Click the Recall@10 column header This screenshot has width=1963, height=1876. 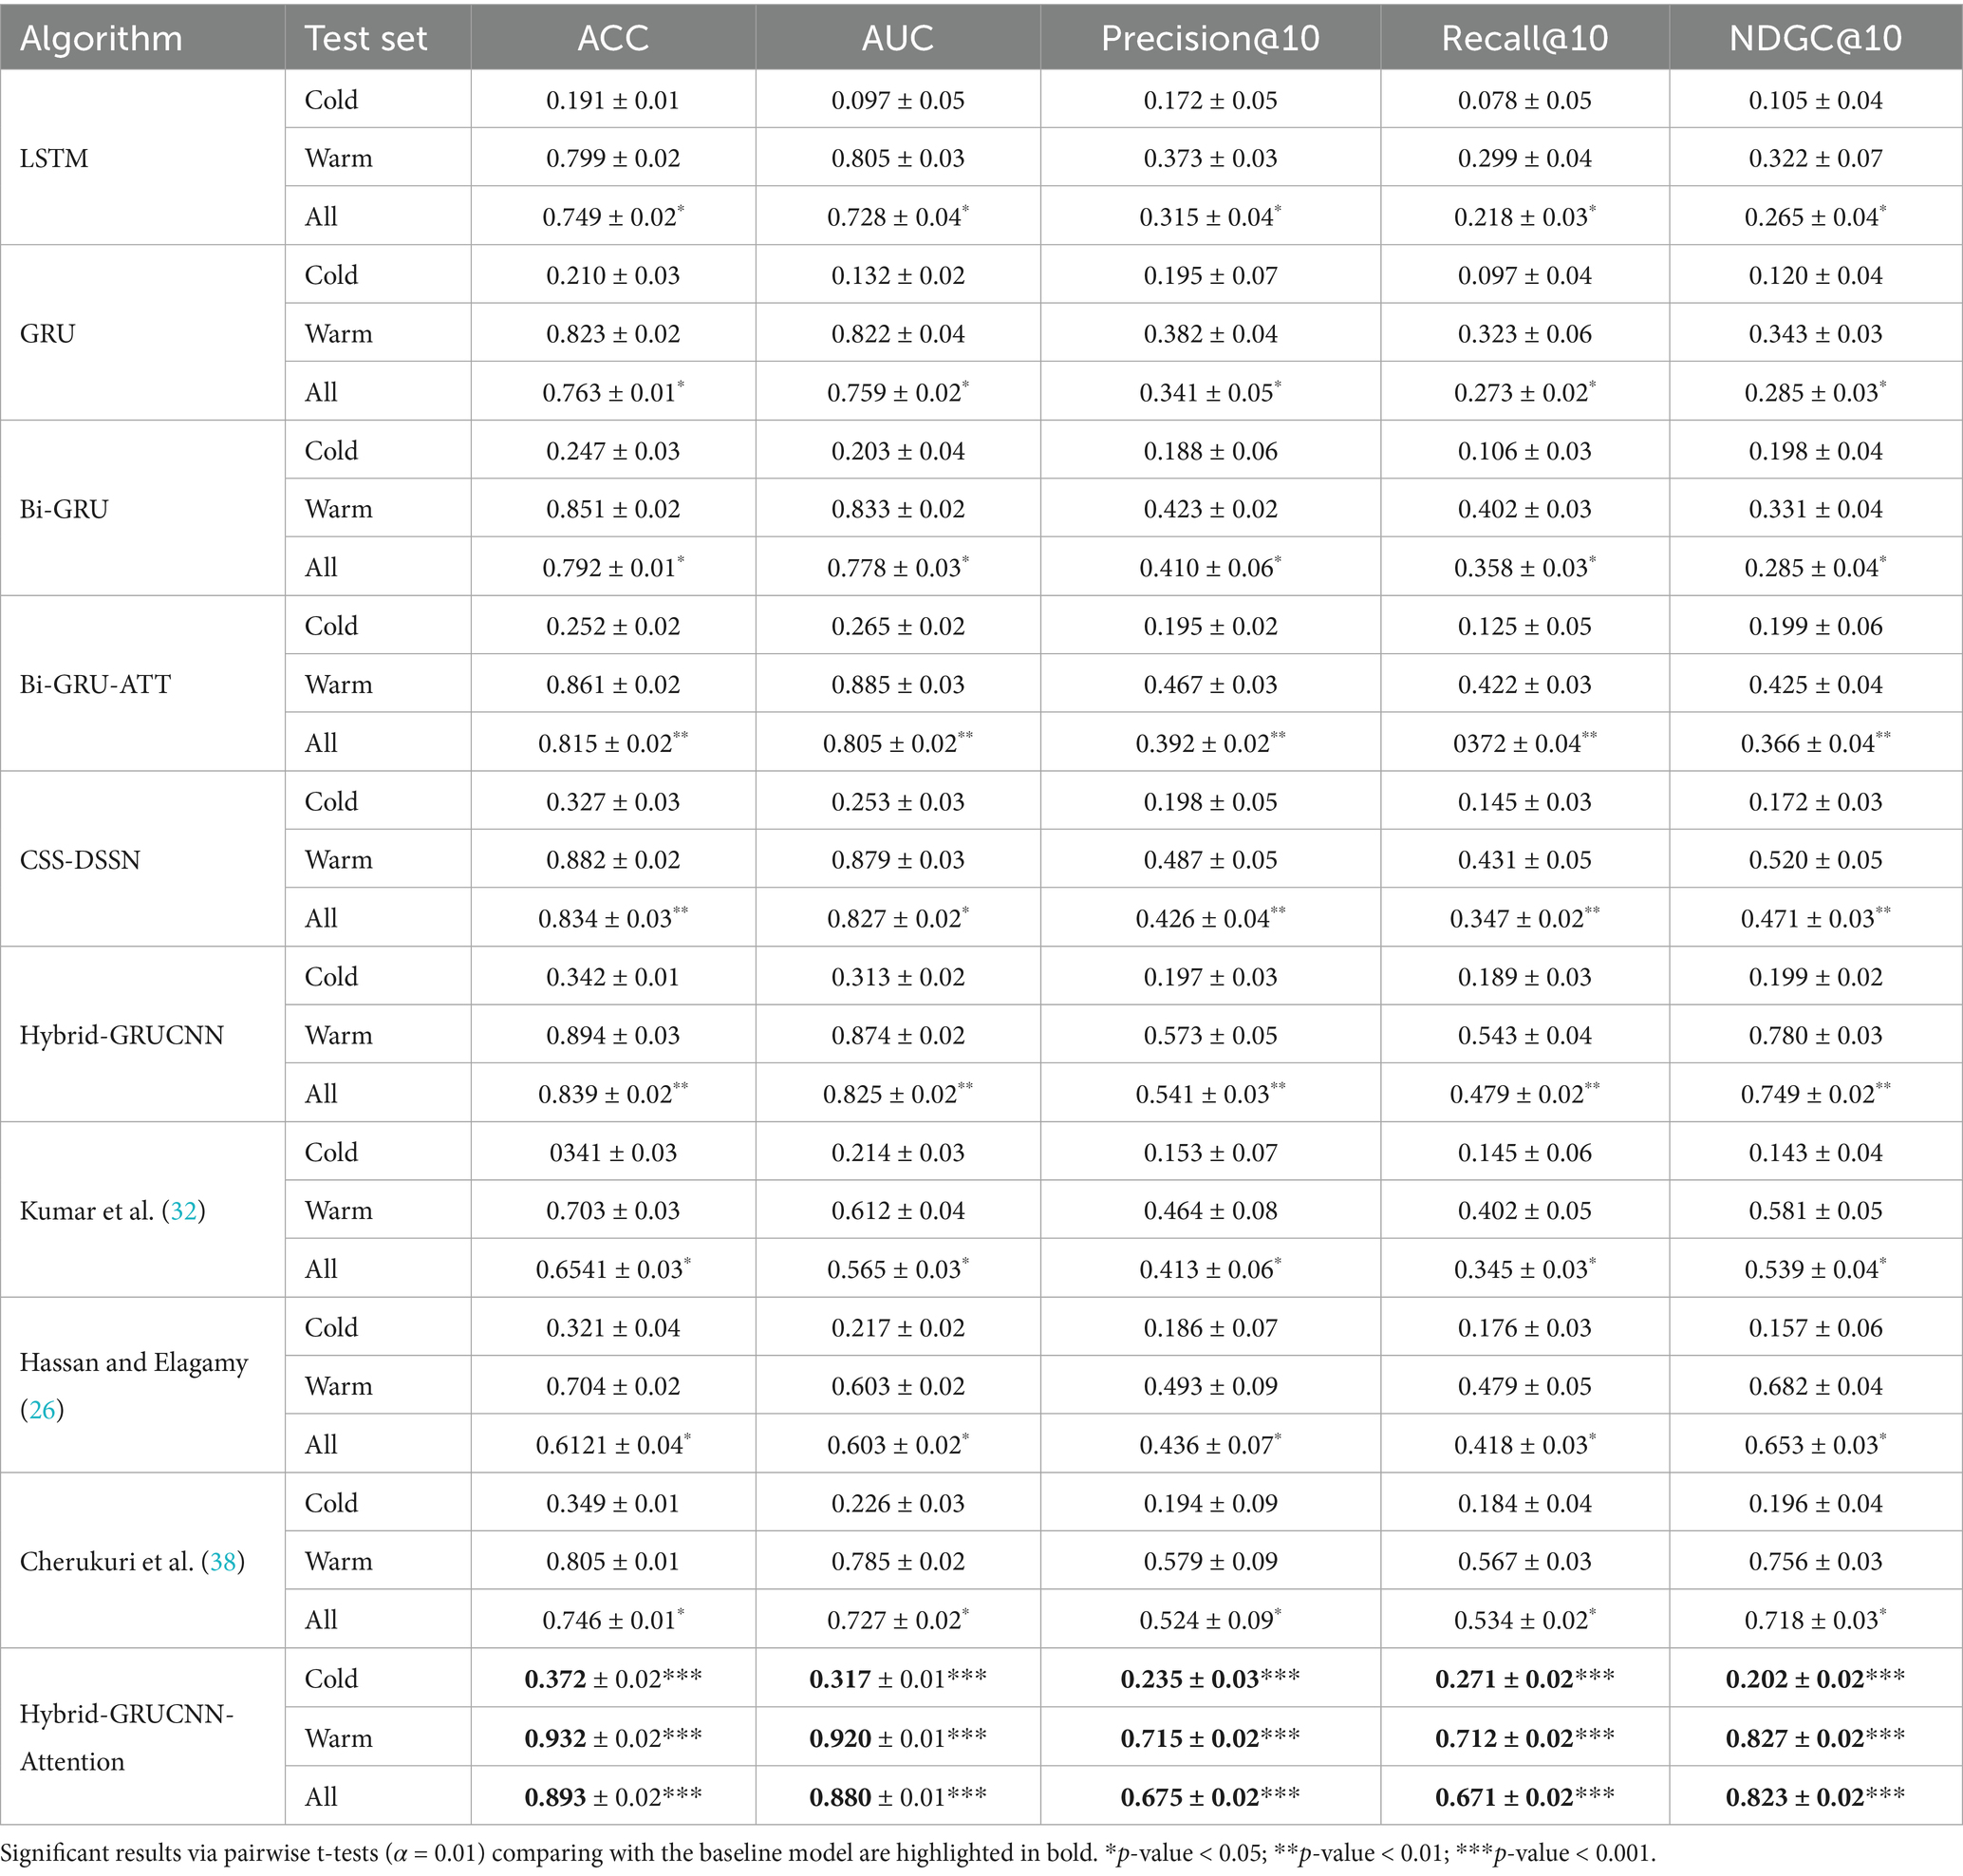pos(1524,38)
